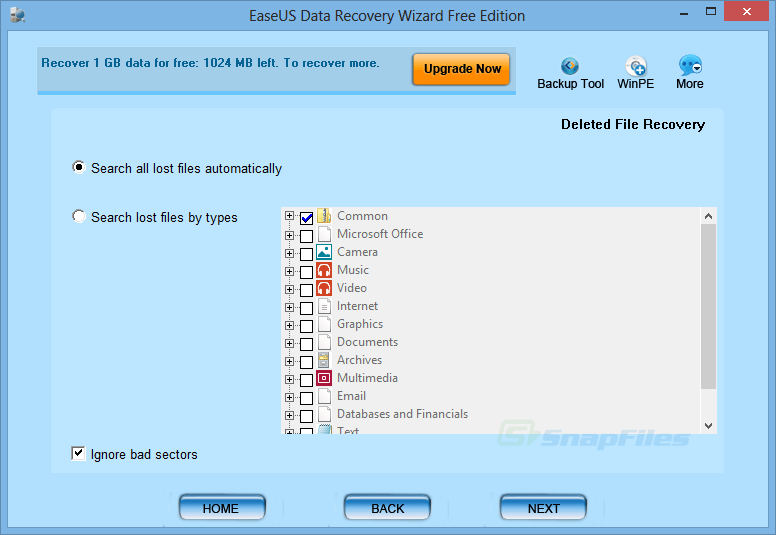Screen dimensions: 776x535
Task: Expand the Databases and Financials node
Action: 290,416
